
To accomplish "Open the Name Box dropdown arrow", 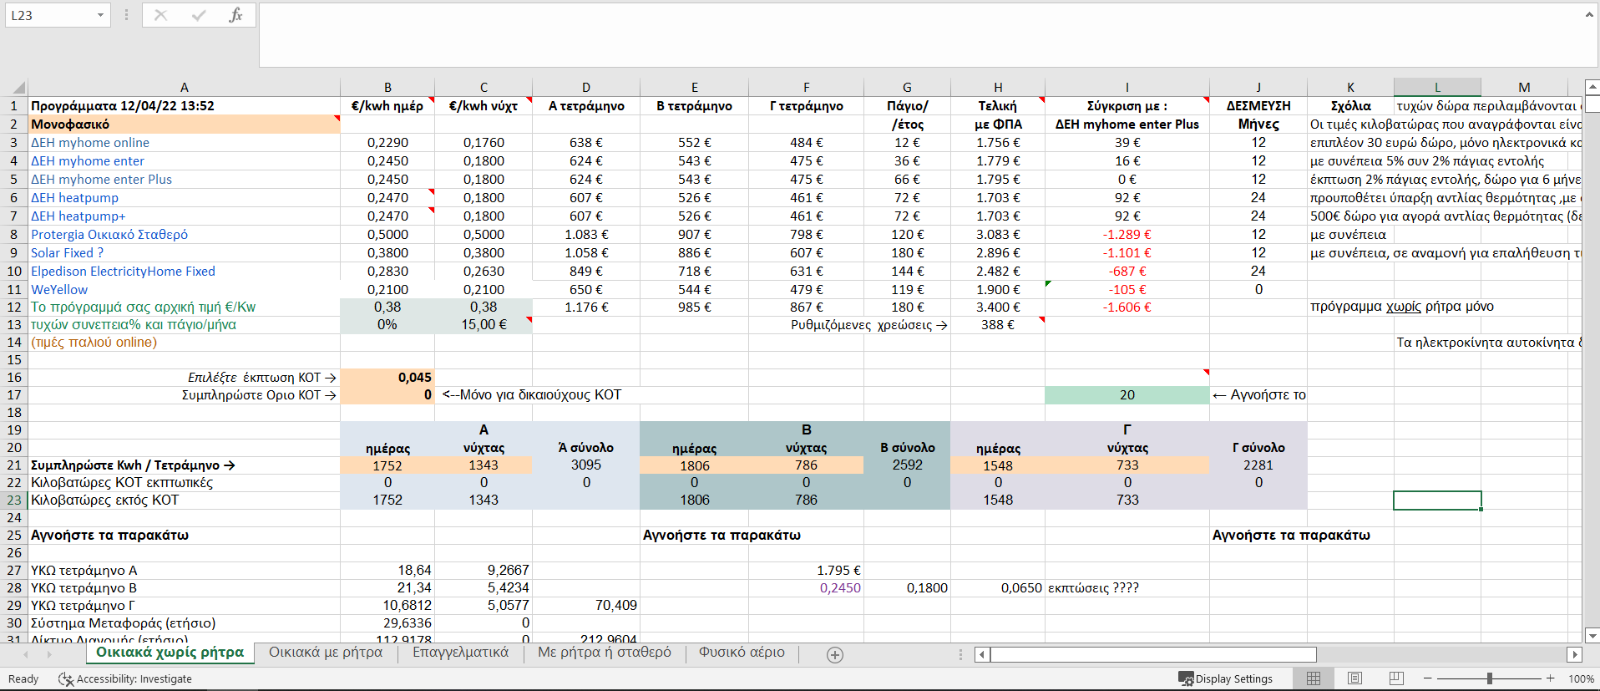I will (x=100, y=15).
